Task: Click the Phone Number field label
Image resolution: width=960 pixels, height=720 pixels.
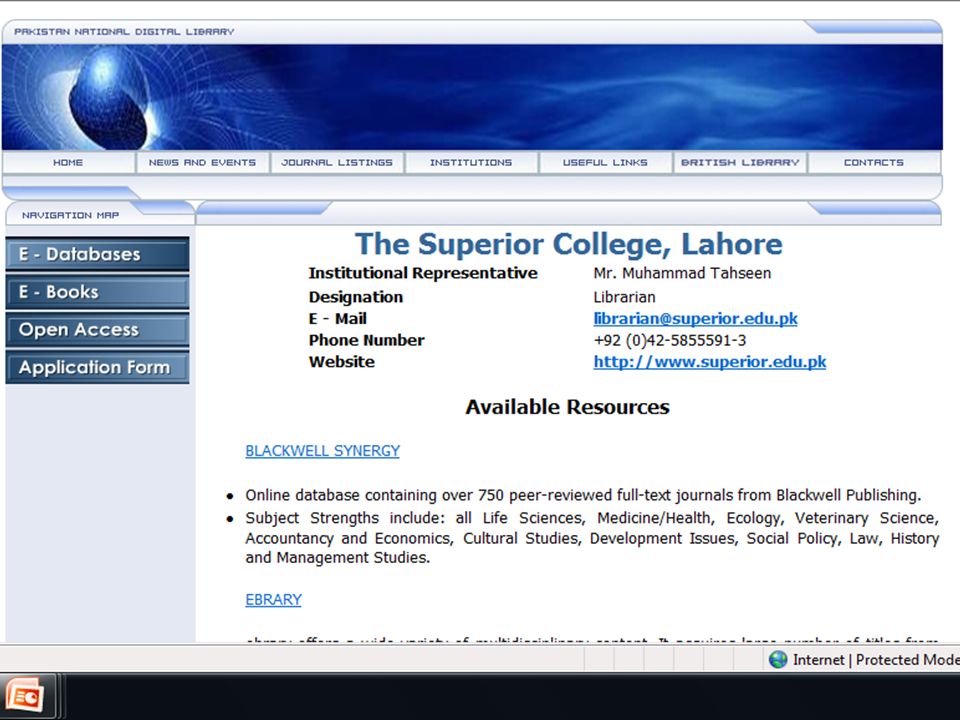Action: coord(366,340)
